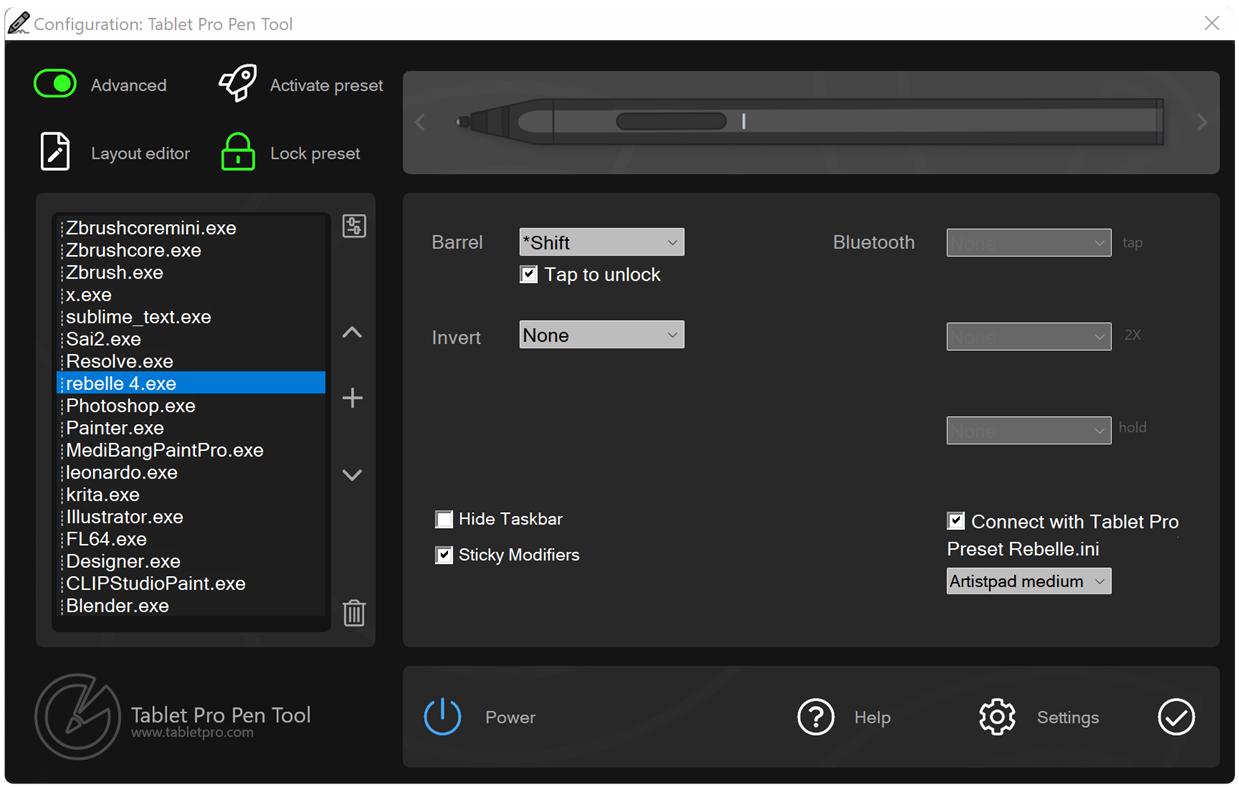Lock the current preset with the padlock icon
This screenshot has height=787, width=1239.
coord(237,152)
